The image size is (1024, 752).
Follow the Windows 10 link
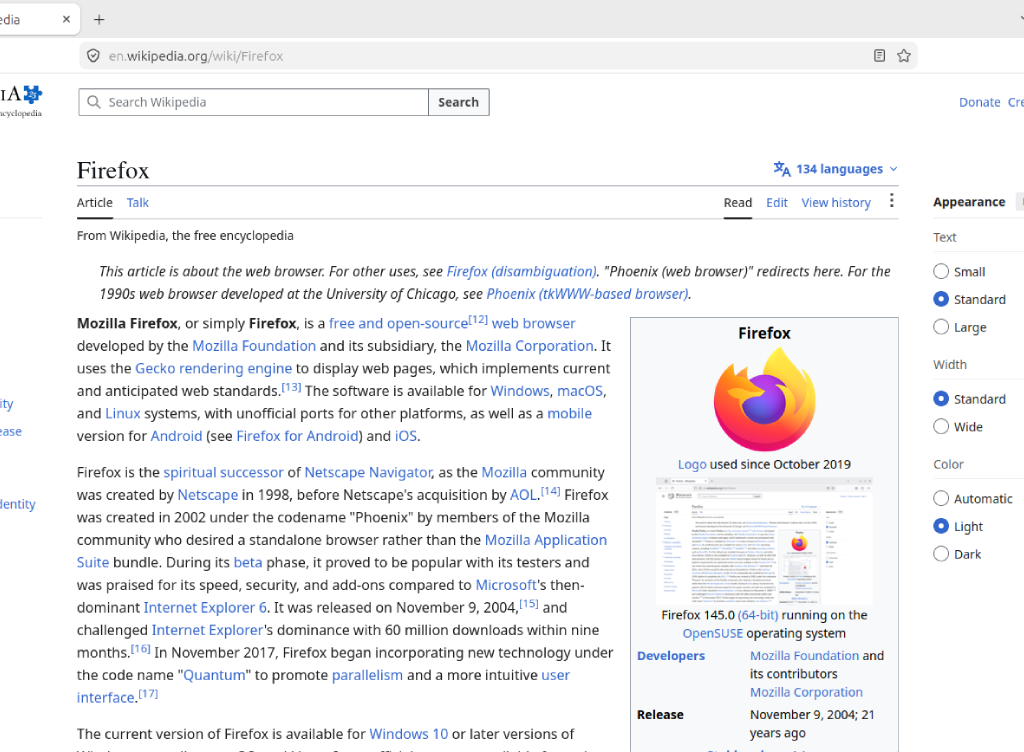pos(409,734)
